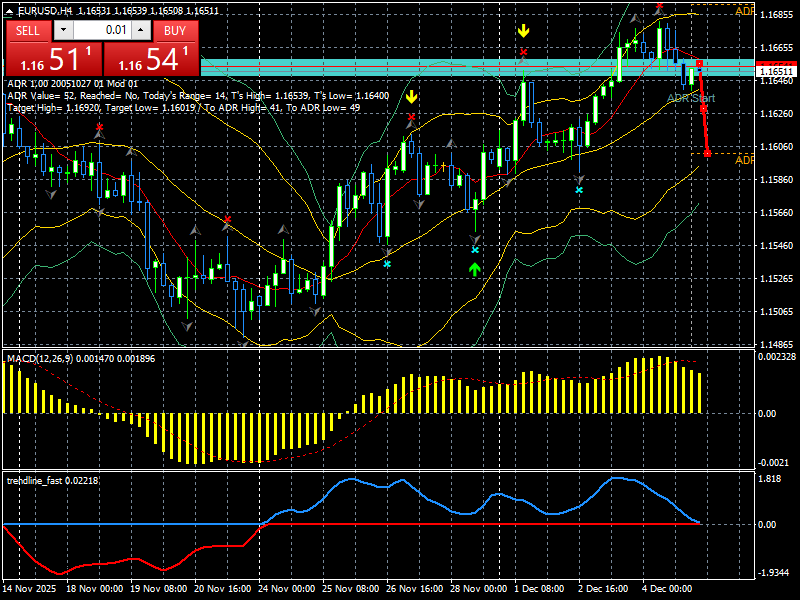Decrease lot volume with down arrow
800x600 pixels.
click(63, 30)
